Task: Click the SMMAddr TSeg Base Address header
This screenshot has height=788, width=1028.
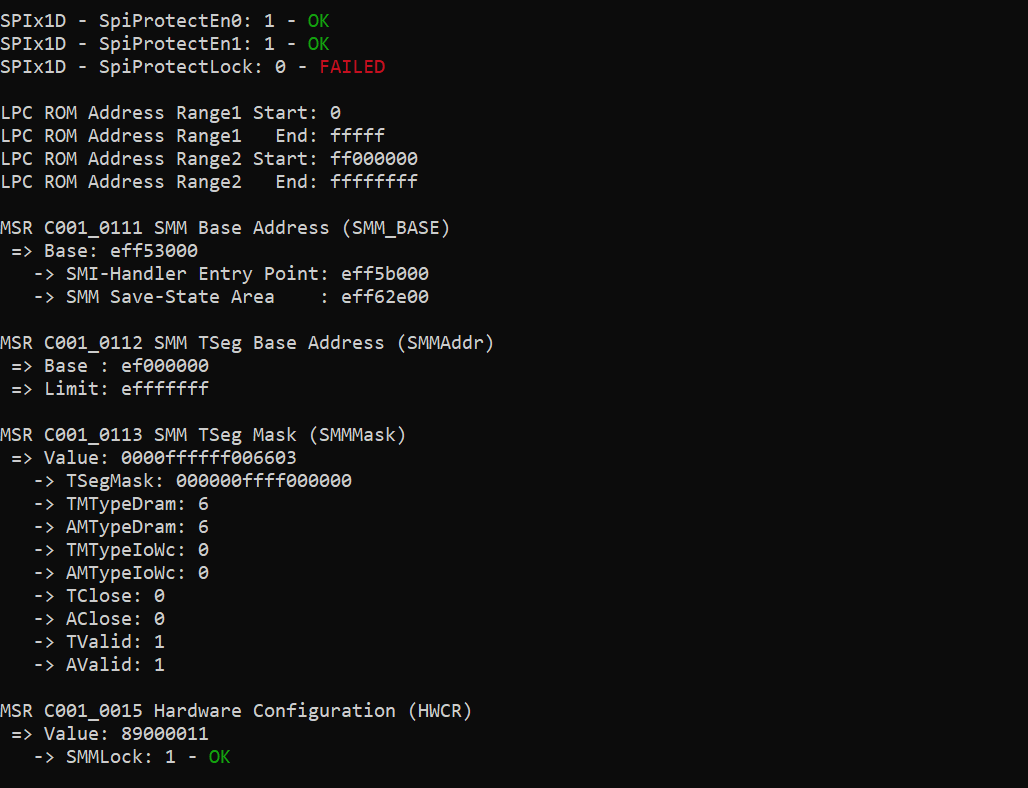Action: coord(247,343)
